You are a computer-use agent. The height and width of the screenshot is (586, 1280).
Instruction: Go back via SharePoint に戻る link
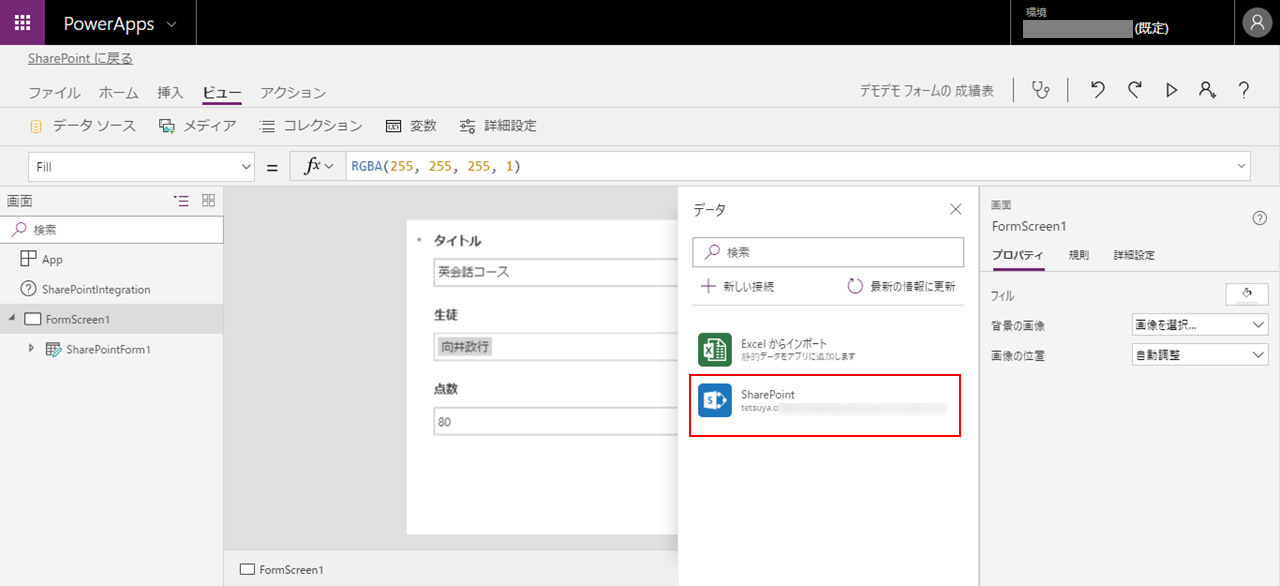[x=80, y=59]
